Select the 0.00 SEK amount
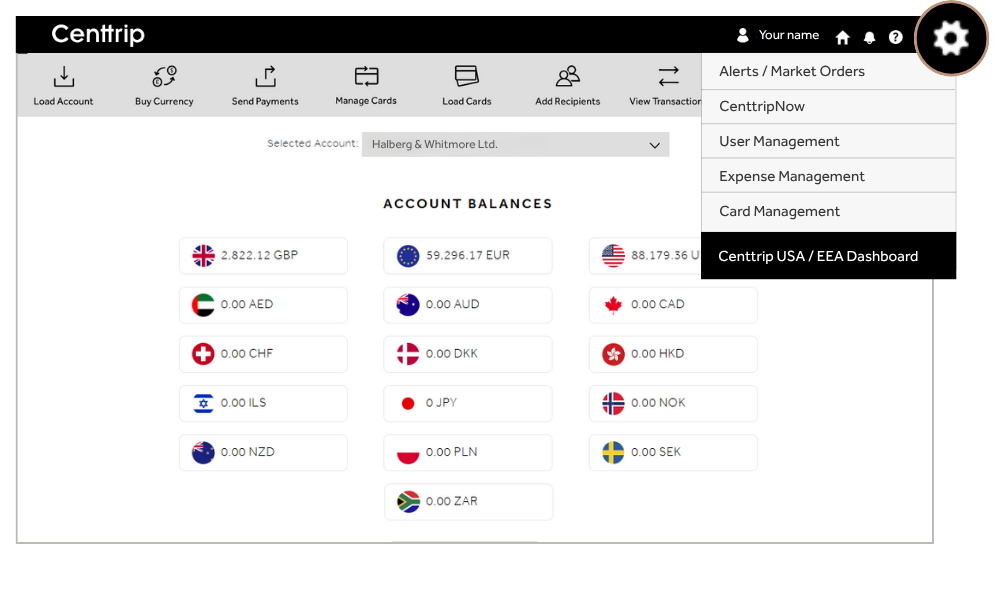This screenshot has width=1000, height=590. (x=656, y=452)
